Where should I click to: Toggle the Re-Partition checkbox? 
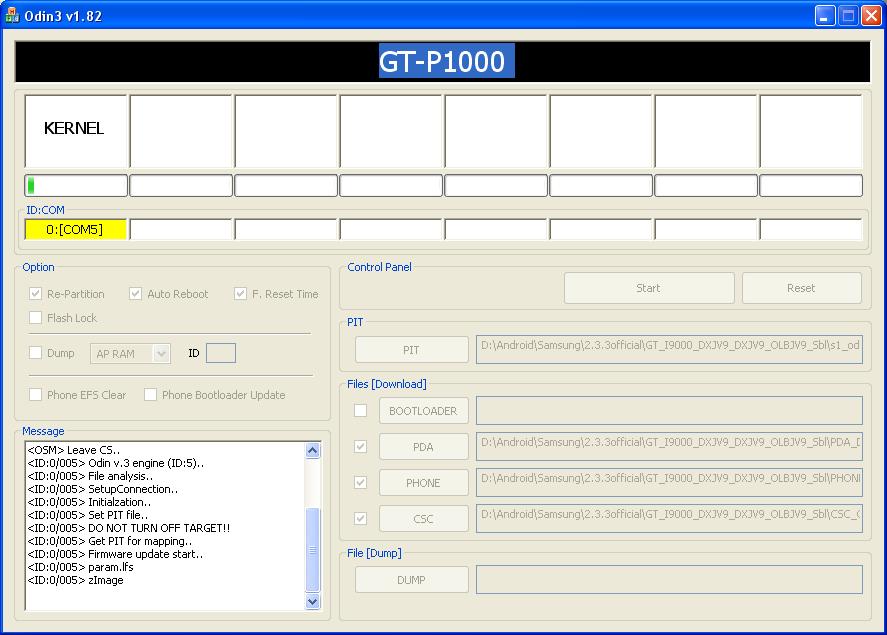coord(36,293)
